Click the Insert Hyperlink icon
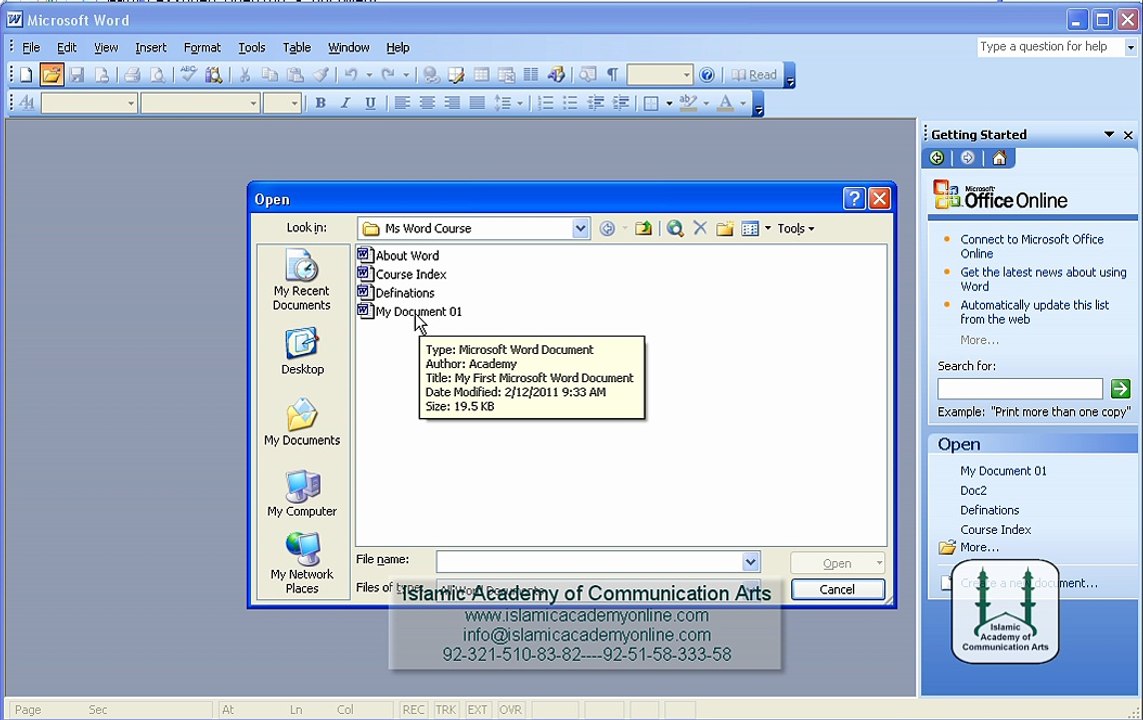The image size is (1143, 720). [x=431, y=74]
